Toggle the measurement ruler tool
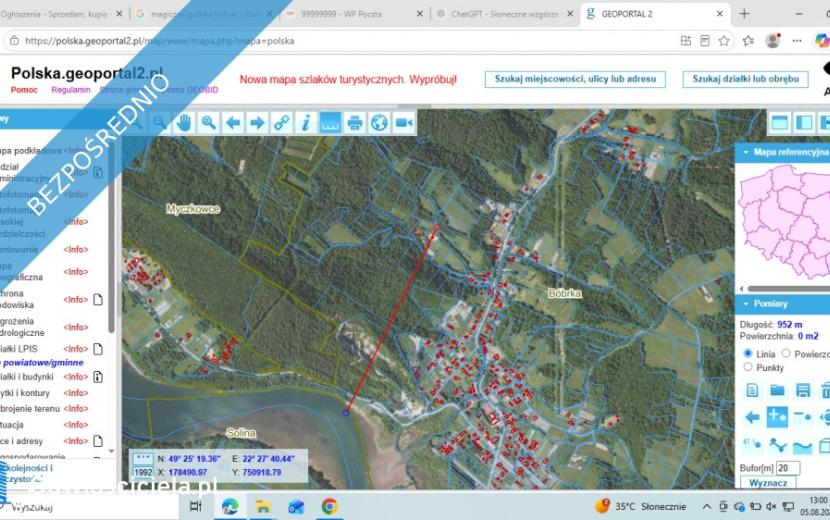 tap(330, 123)
